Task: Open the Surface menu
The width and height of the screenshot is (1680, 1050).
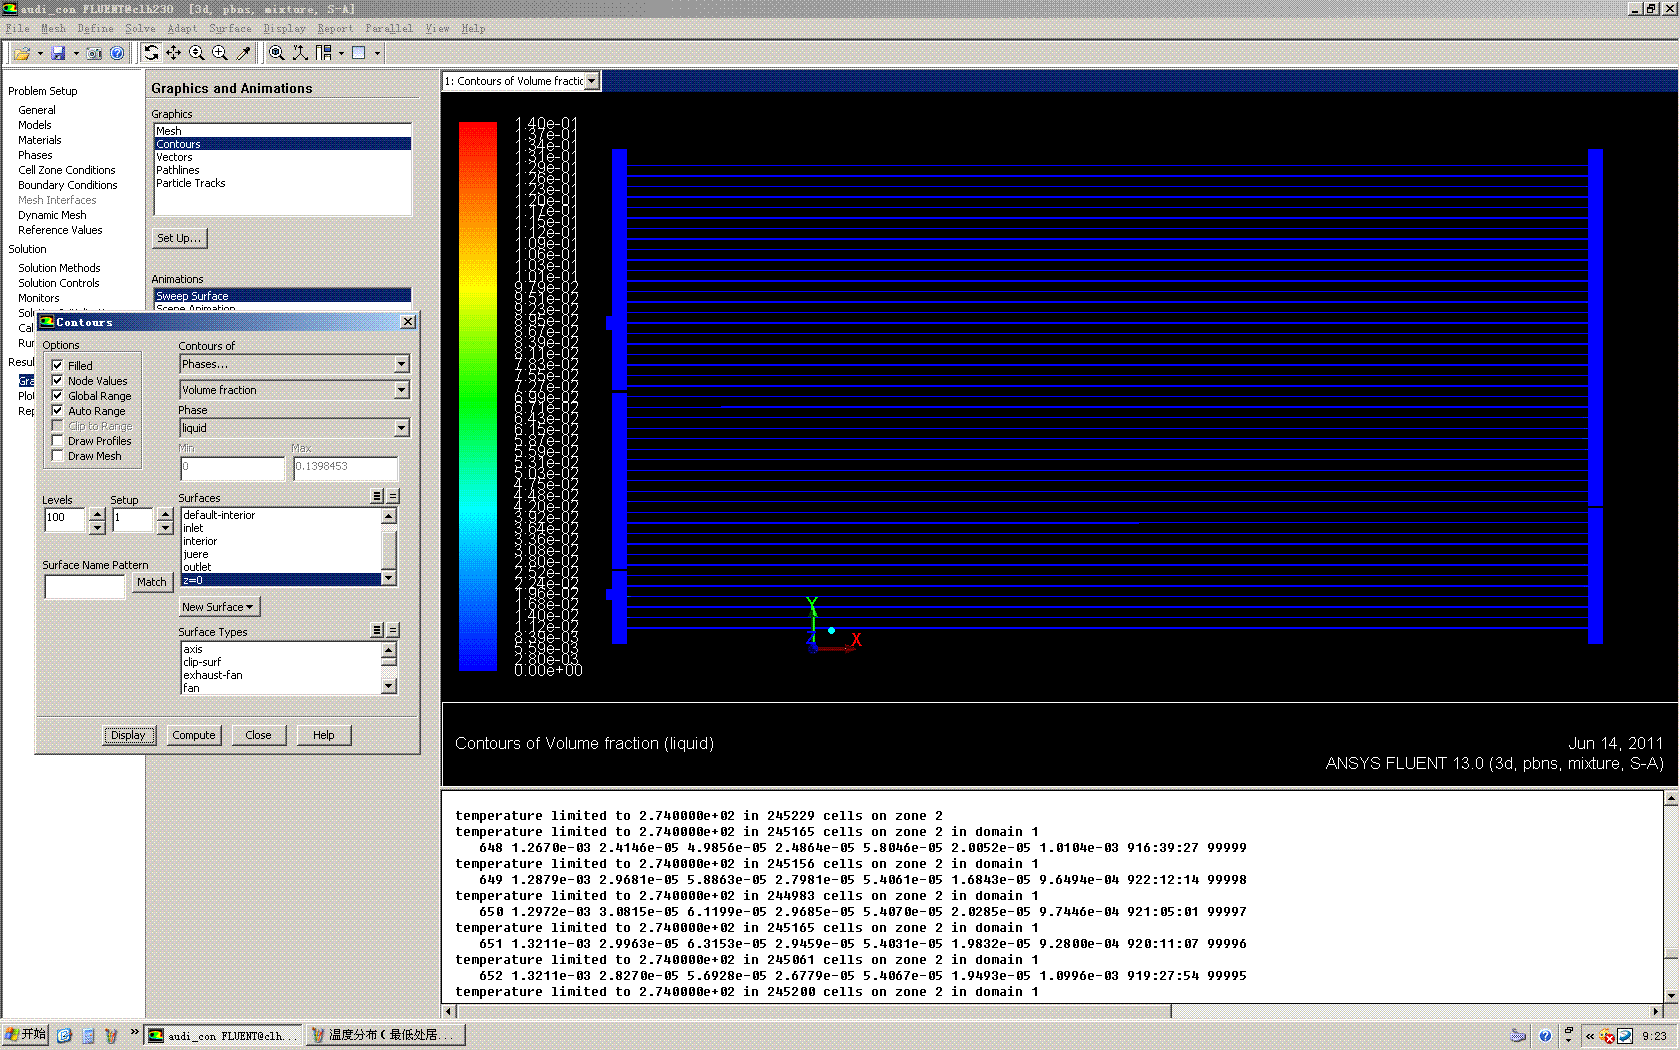Action: coord(230,28)
